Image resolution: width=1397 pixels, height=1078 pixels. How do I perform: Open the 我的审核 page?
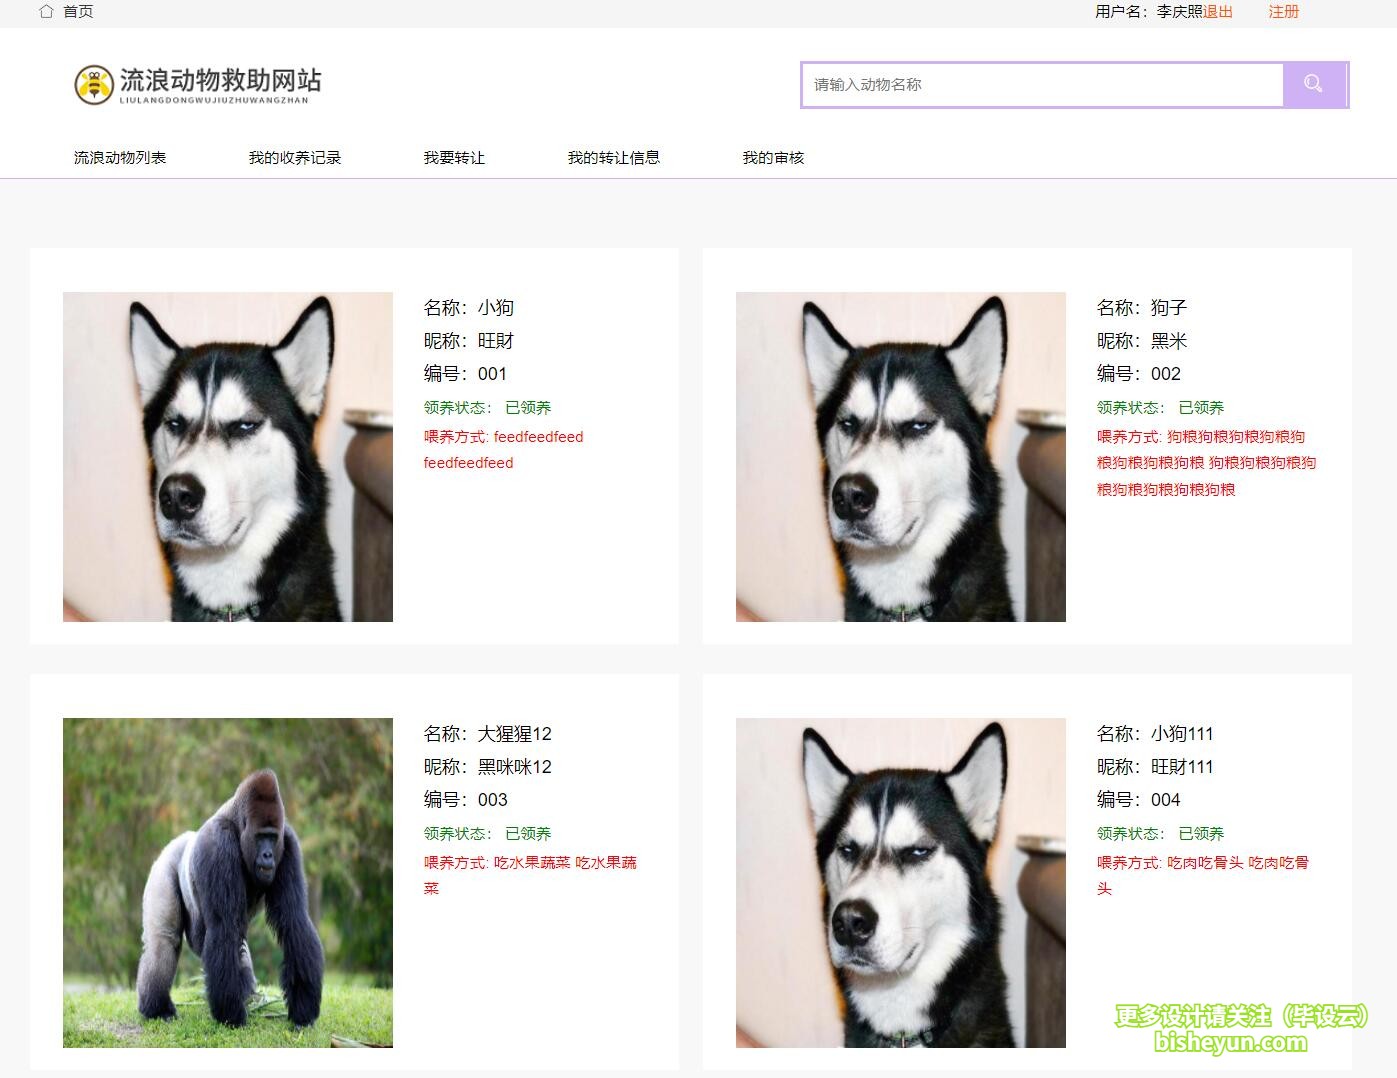pyautogui.click(x=775, y=157)
